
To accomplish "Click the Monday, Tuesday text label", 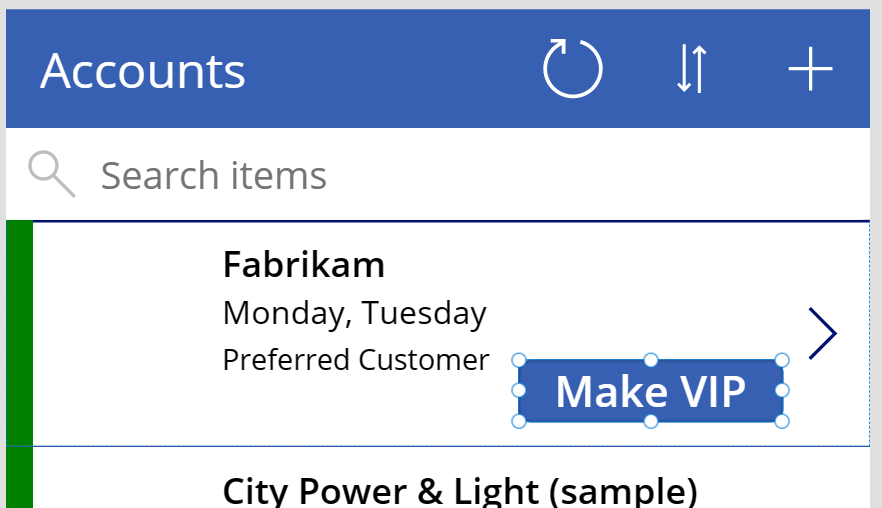I will pos(354,313).
